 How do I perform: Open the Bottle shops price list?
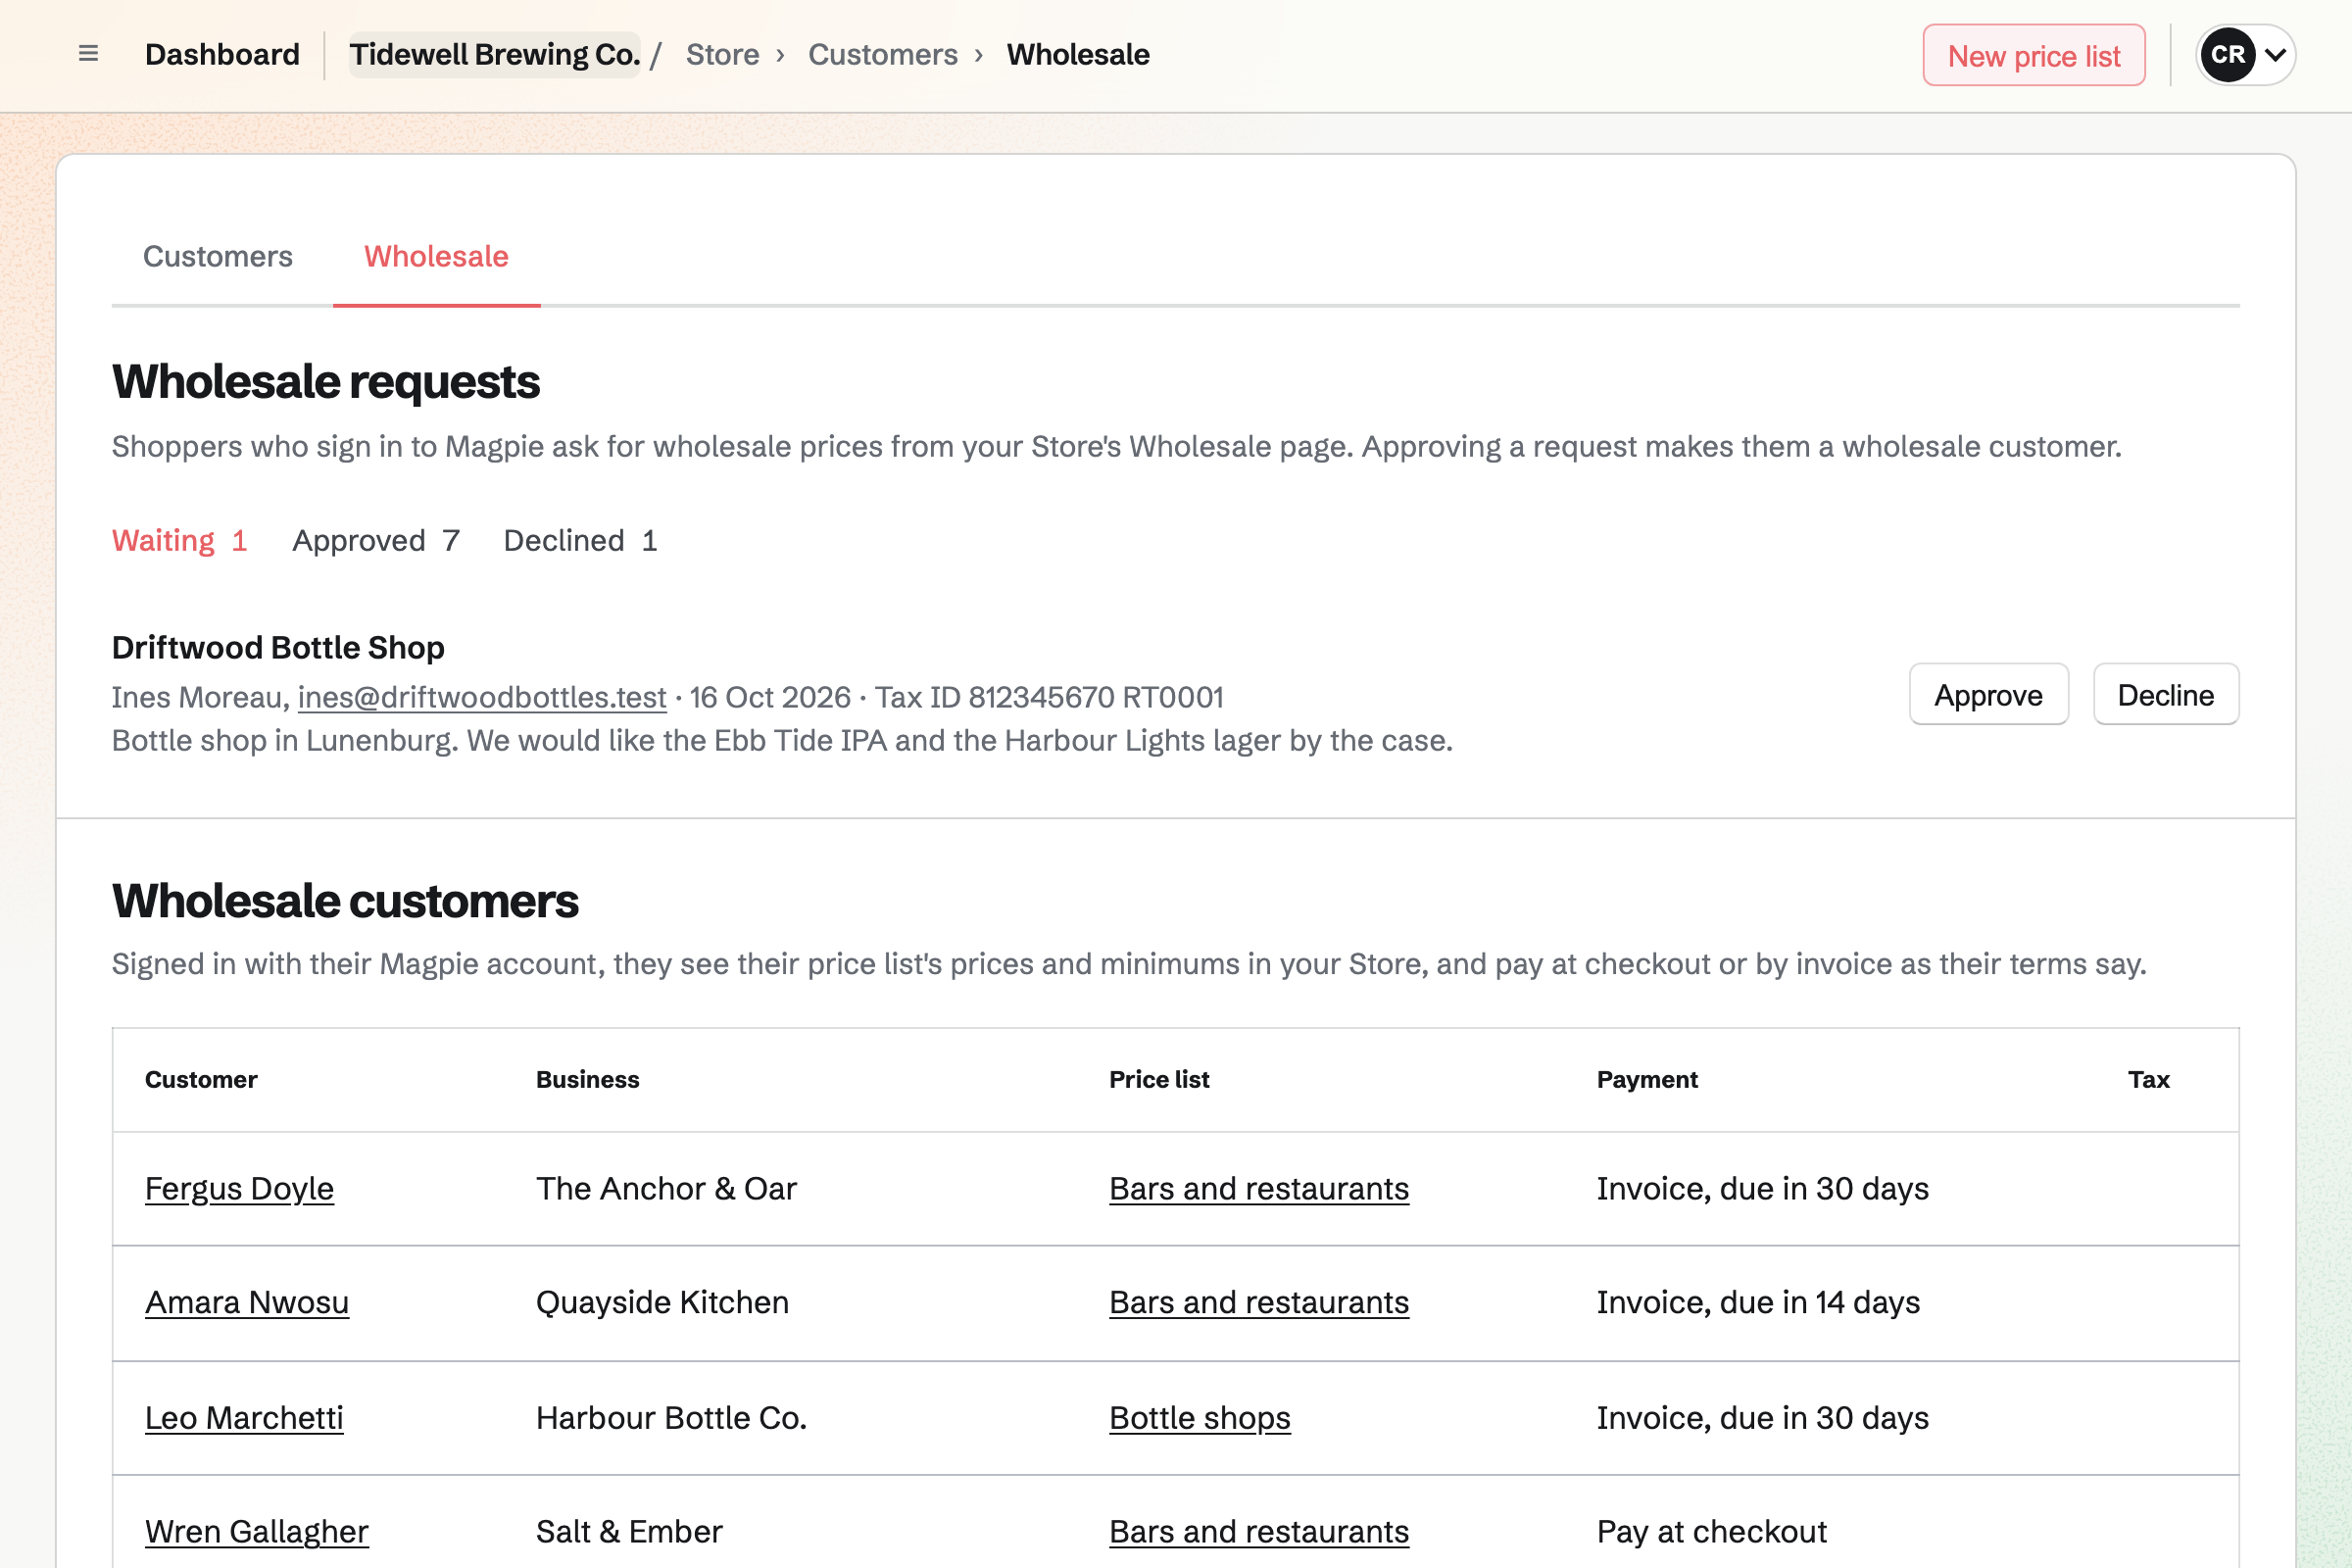(x=1199, y=1418)
